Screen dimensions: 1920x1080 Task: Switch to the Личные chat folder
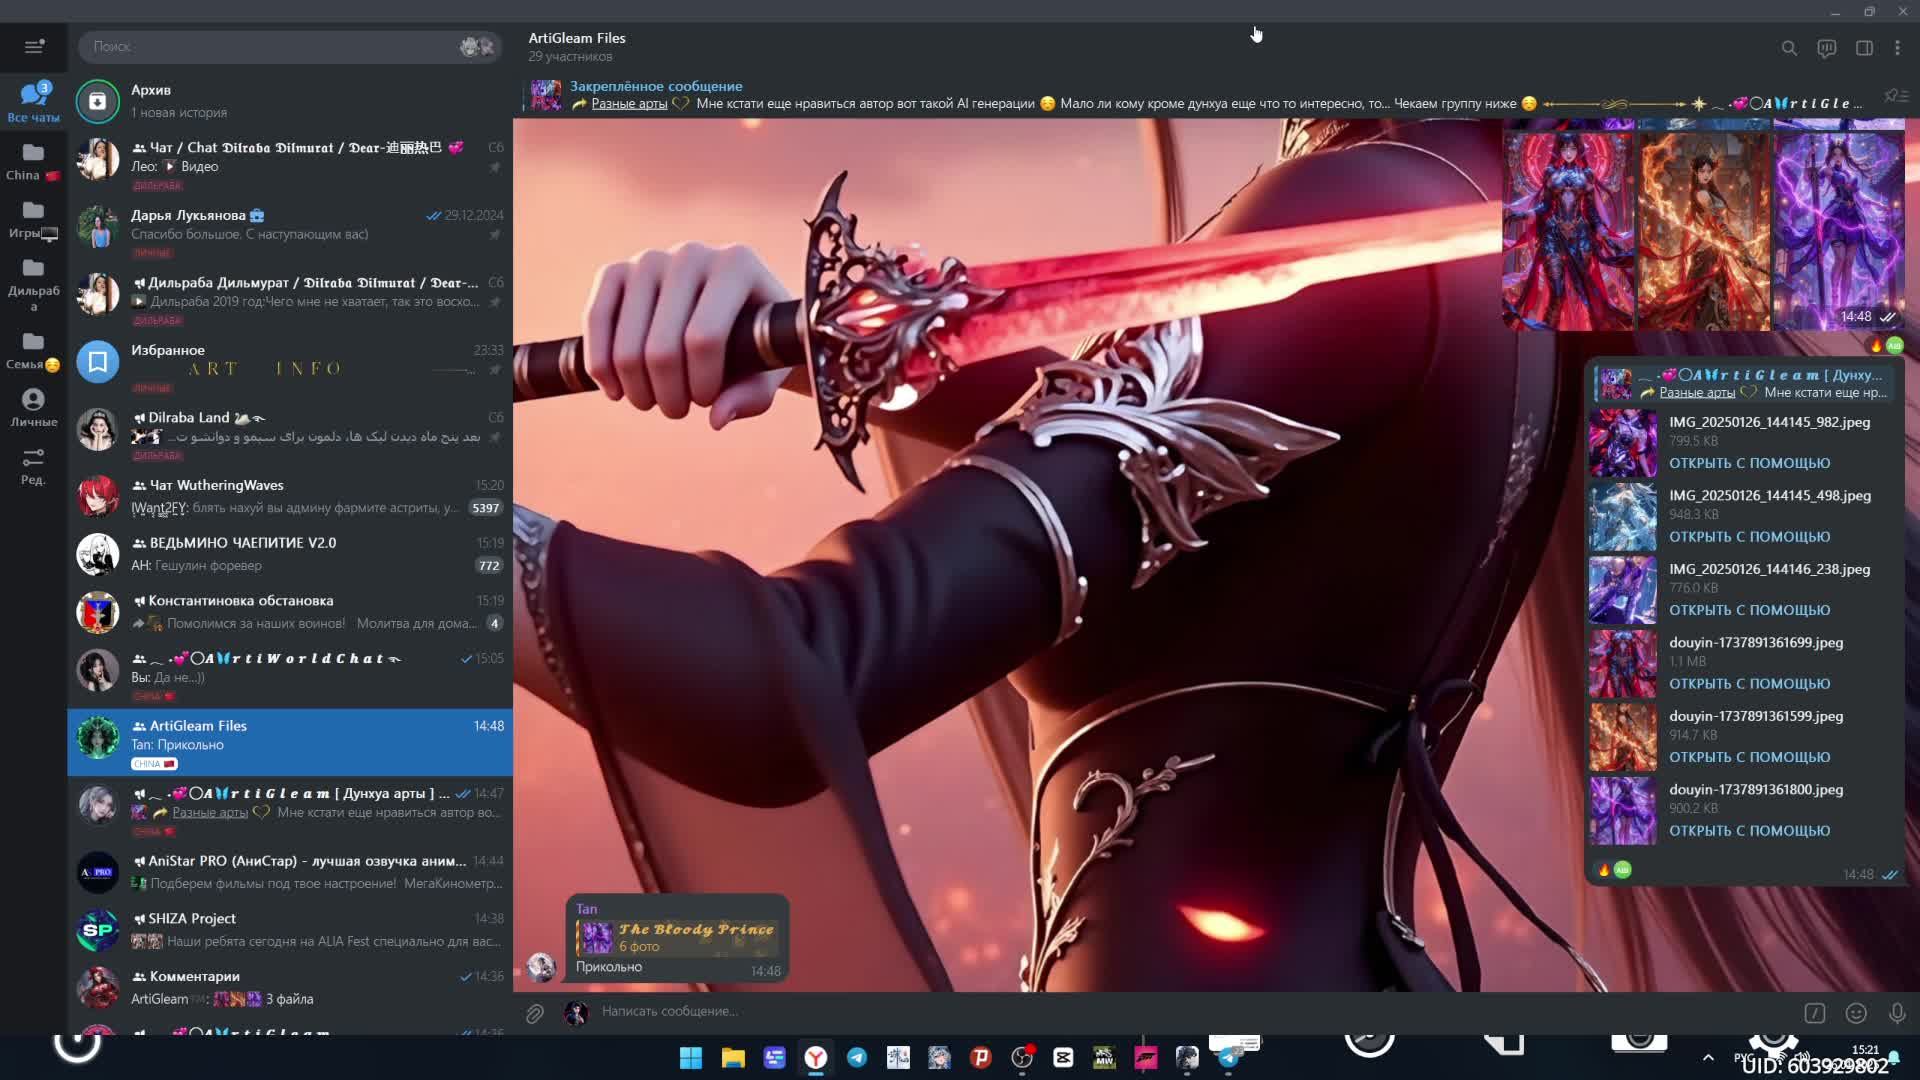click(x=33, y=407)
